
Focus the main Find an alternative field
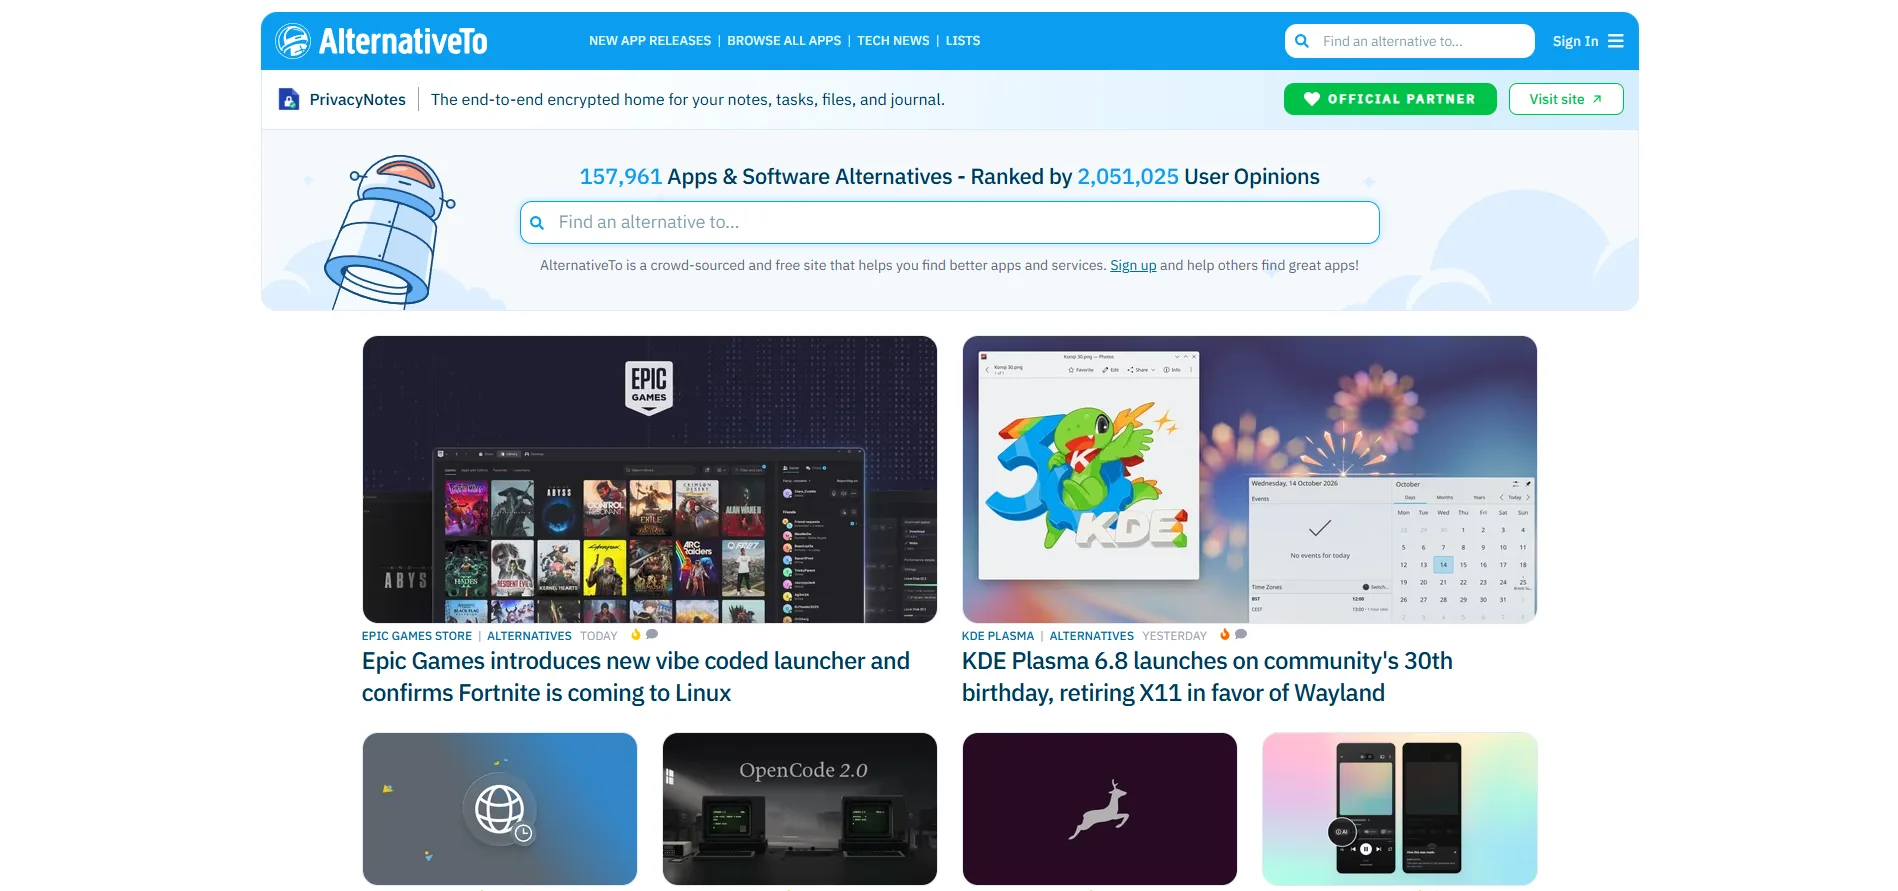tap(949, 223)
